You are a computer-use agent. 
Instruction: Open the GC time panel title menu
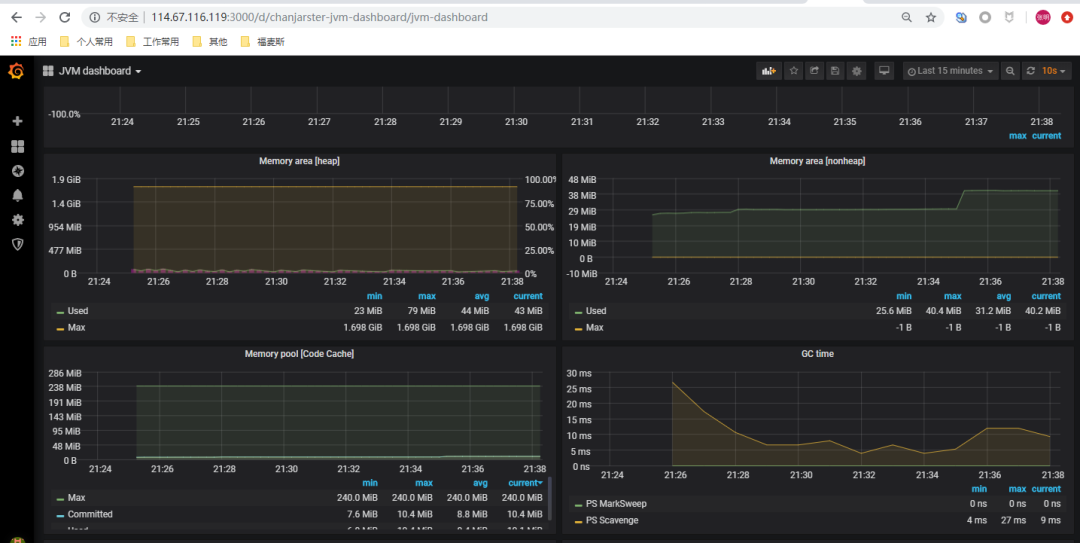coord(817,354)
